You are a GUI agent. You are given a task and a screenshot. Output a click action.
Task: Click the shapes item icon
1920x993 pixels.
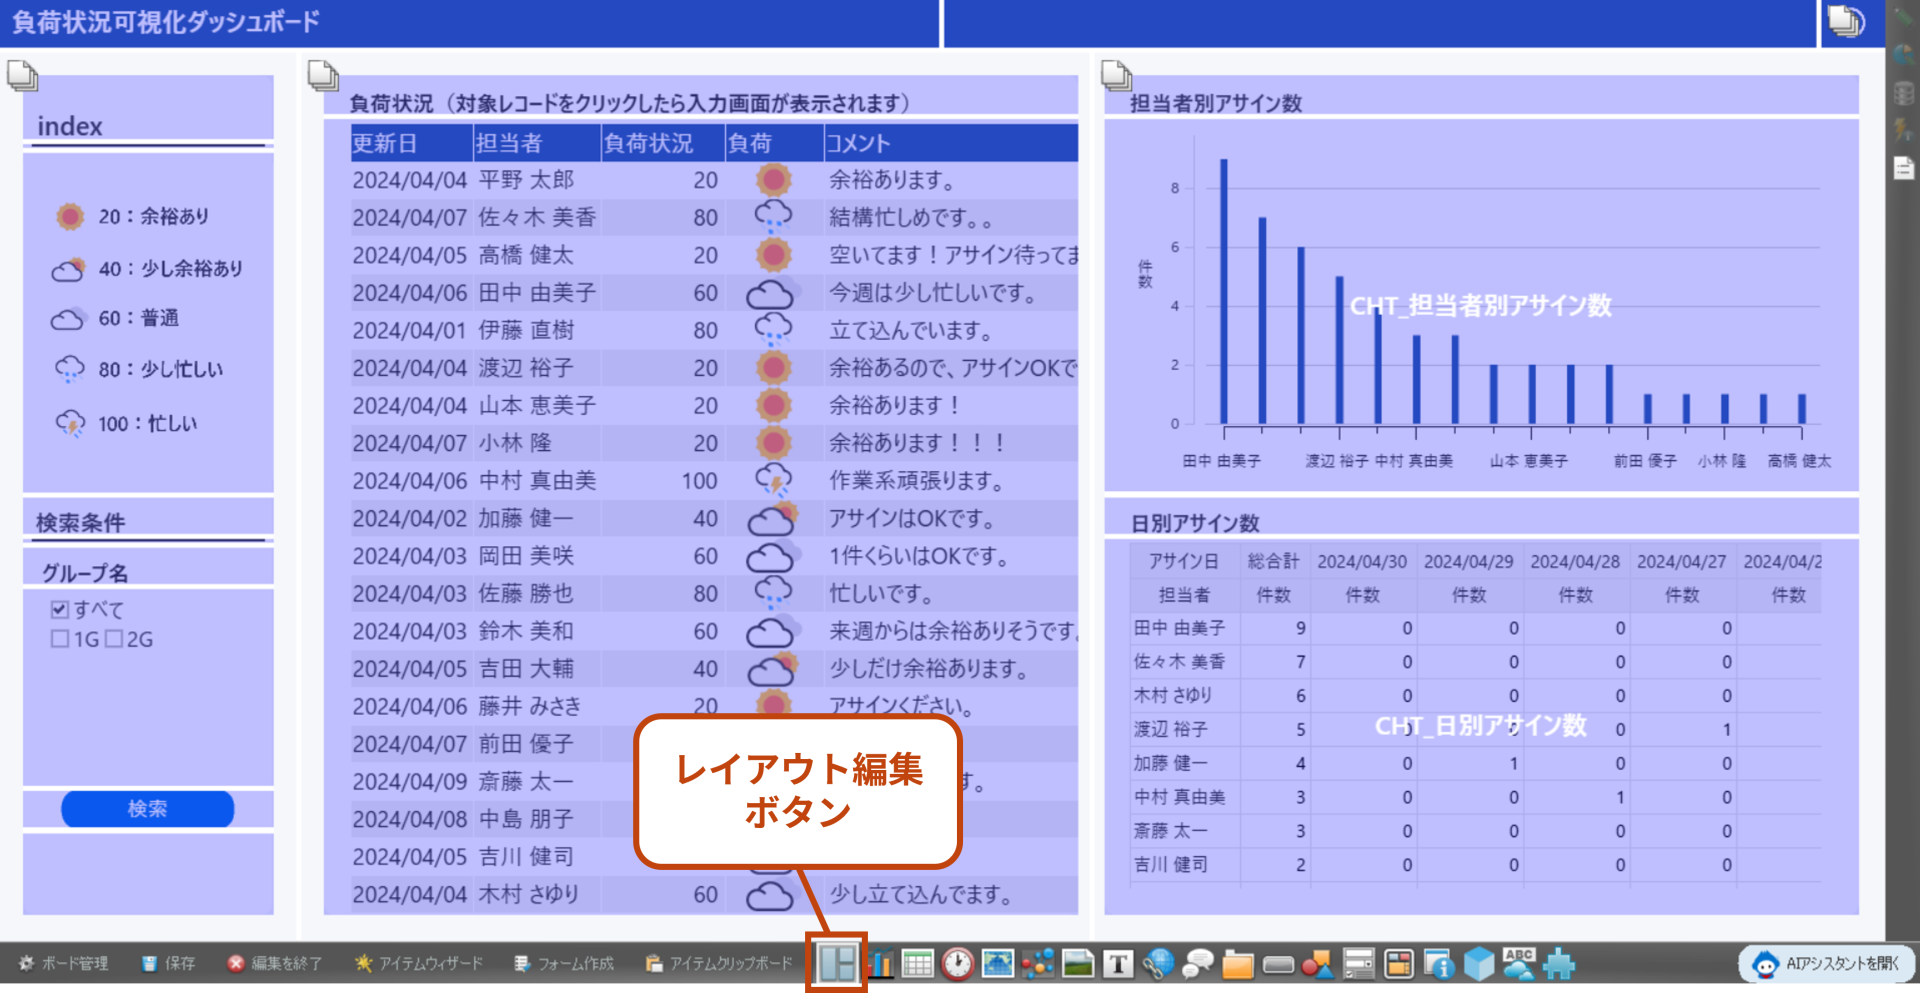(1318, 963)
